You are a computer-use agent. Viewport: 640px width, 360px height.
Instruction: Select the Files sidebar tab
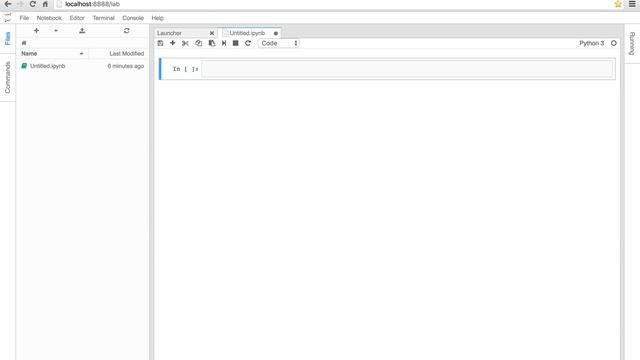point(7,38)
